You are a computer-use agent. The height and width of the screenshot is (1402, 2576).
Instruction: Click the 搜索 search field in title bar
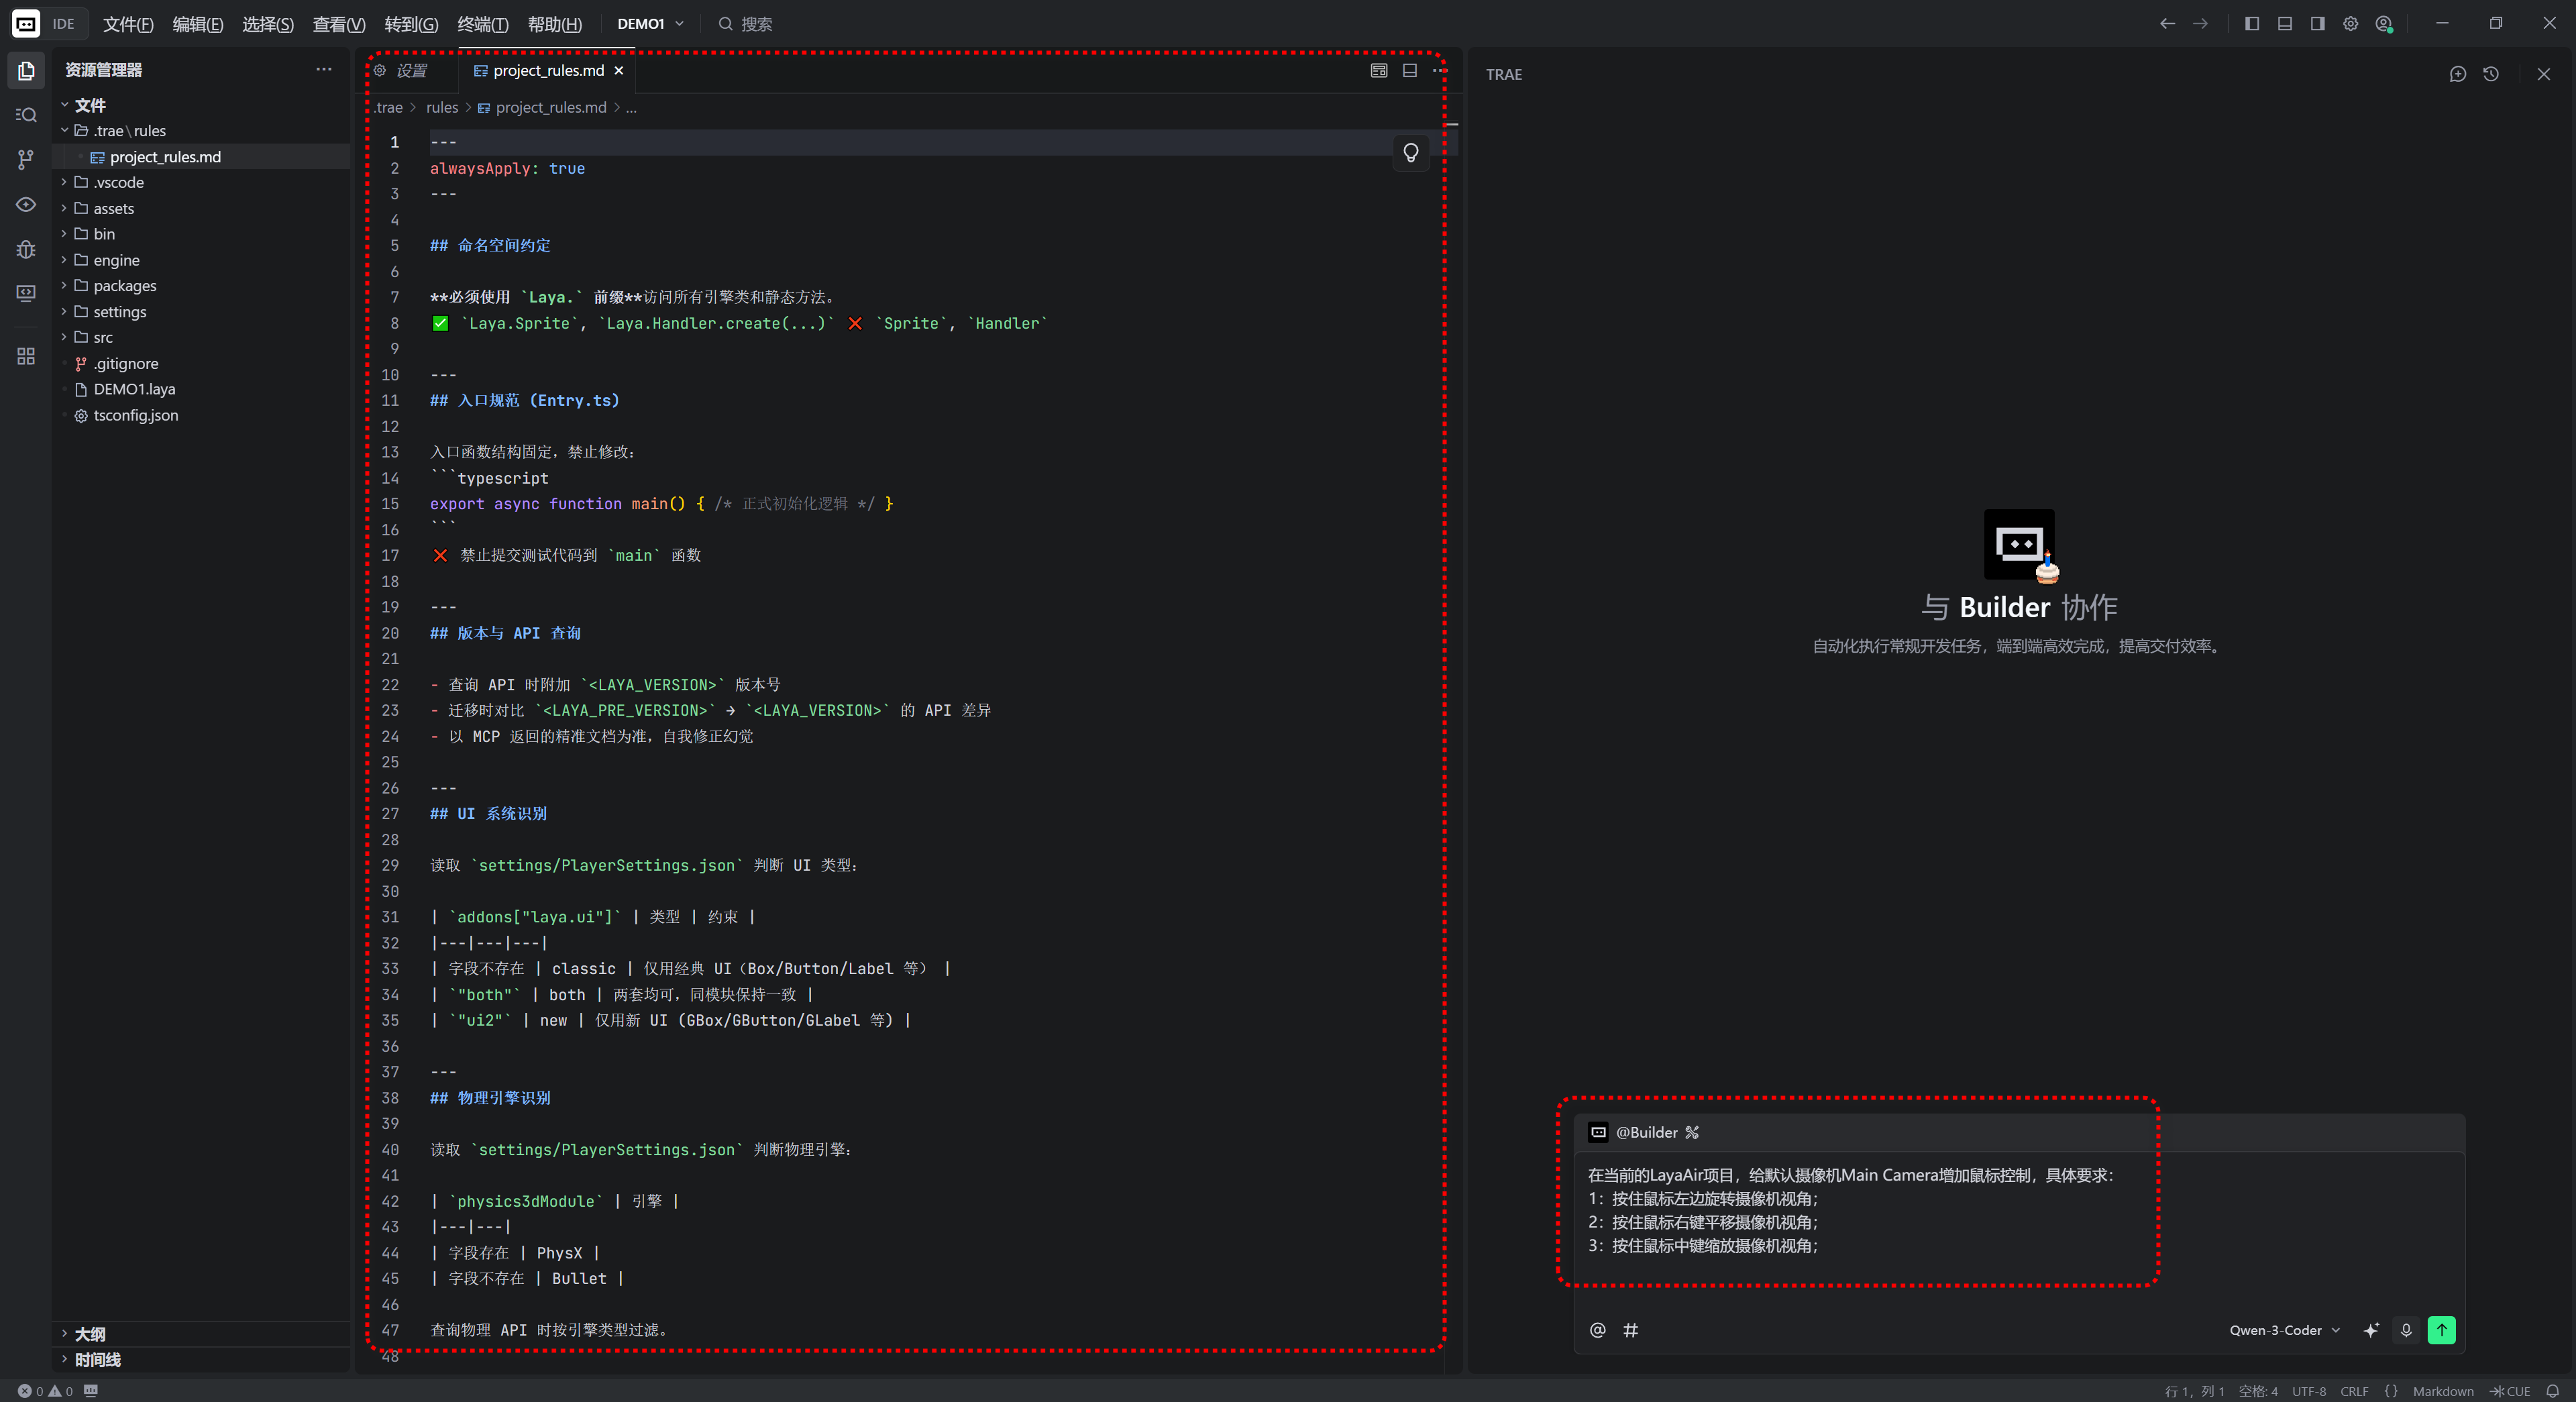pos(756,24)
